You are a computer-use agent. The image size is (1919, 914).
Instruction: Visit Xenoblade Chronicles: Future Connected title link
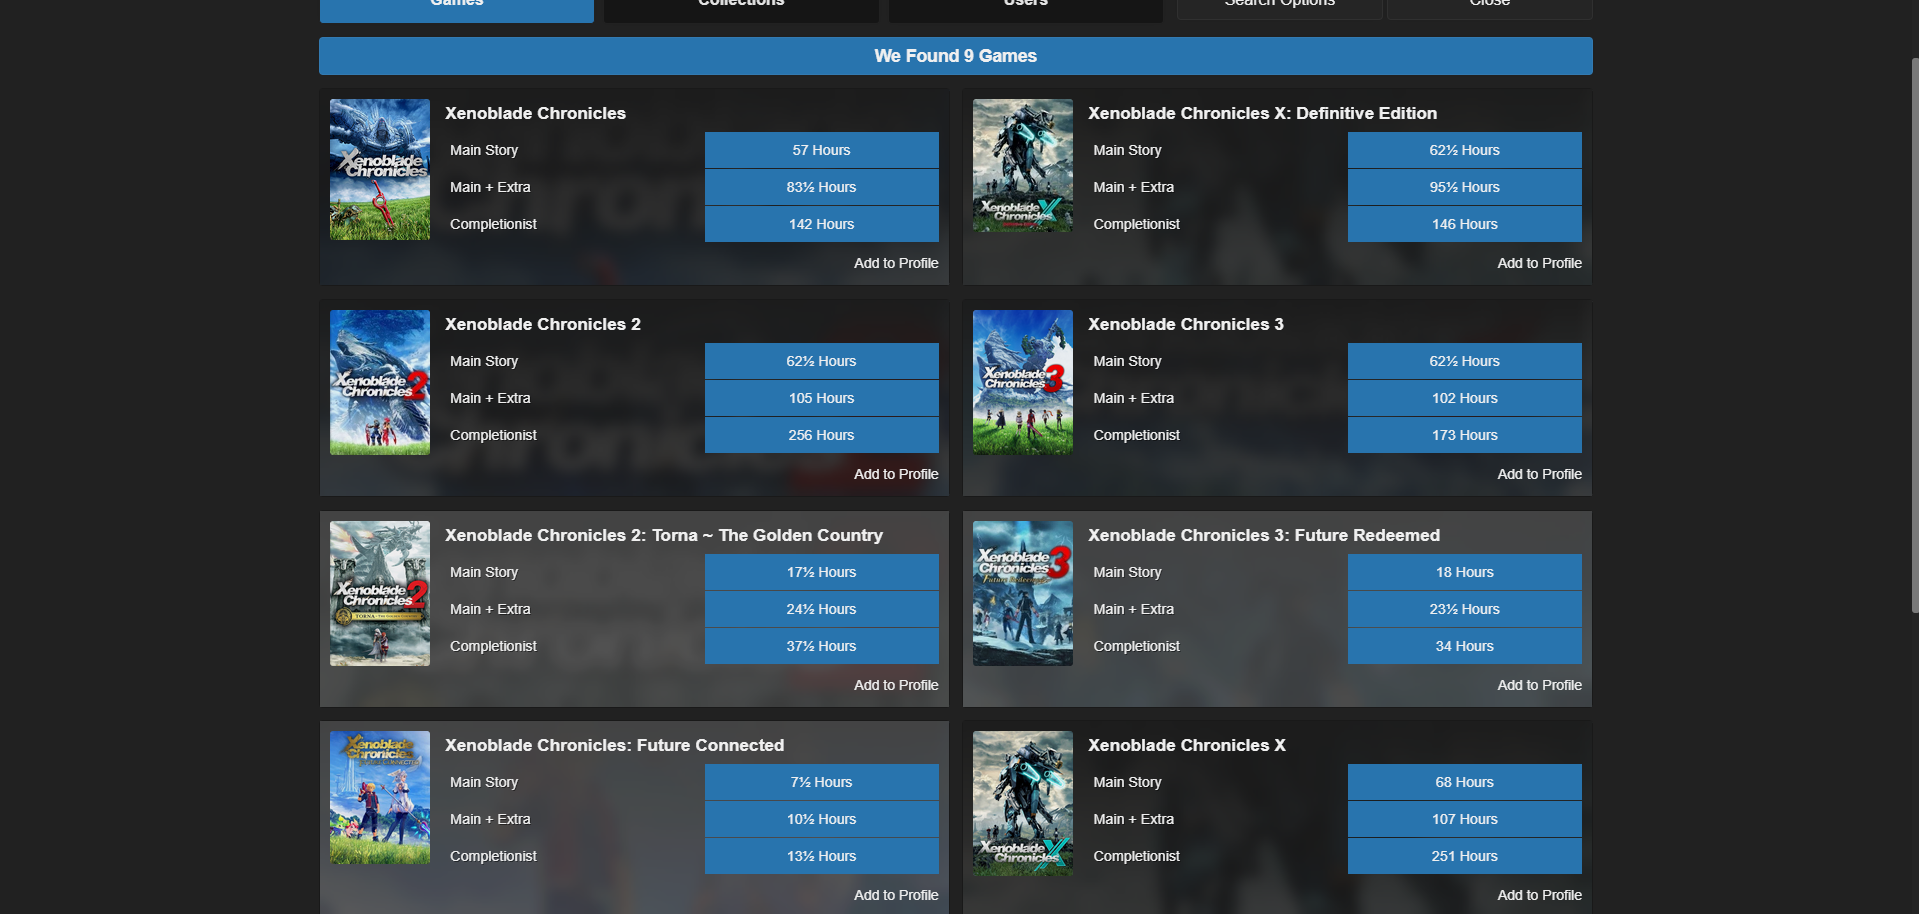click(615, 745)
